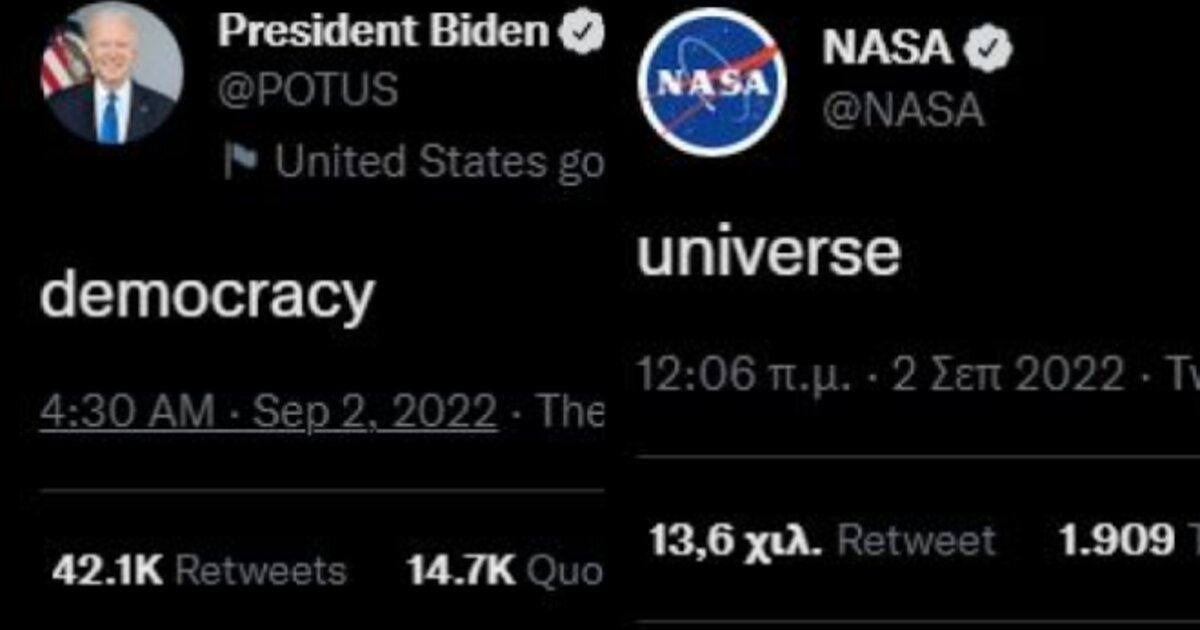View the 13,6 χιλ. Retweet list
The height and width of the screenshot is (630, 1200).
pos(822,540)
